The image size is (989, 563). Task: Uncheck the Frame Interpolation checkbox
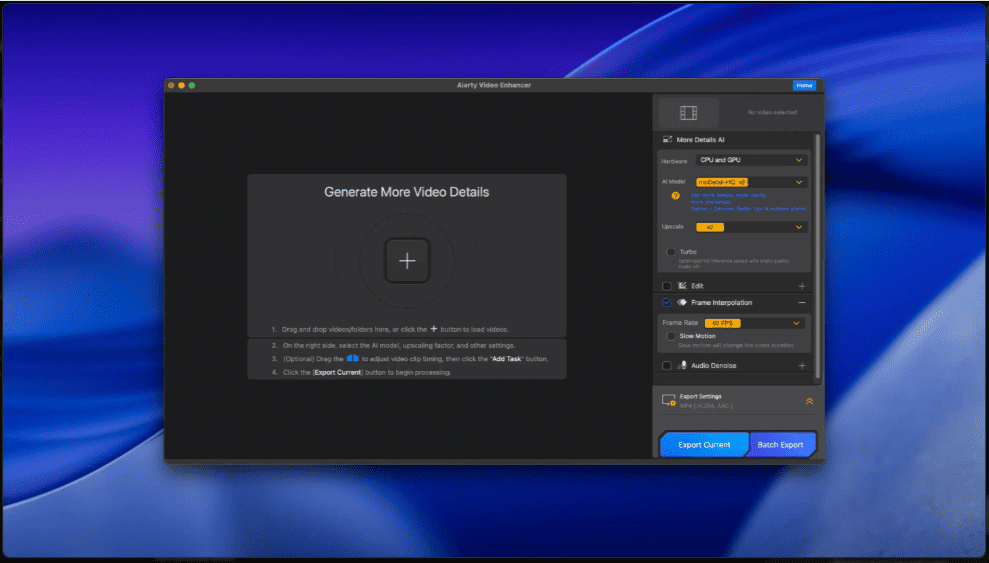667,303
